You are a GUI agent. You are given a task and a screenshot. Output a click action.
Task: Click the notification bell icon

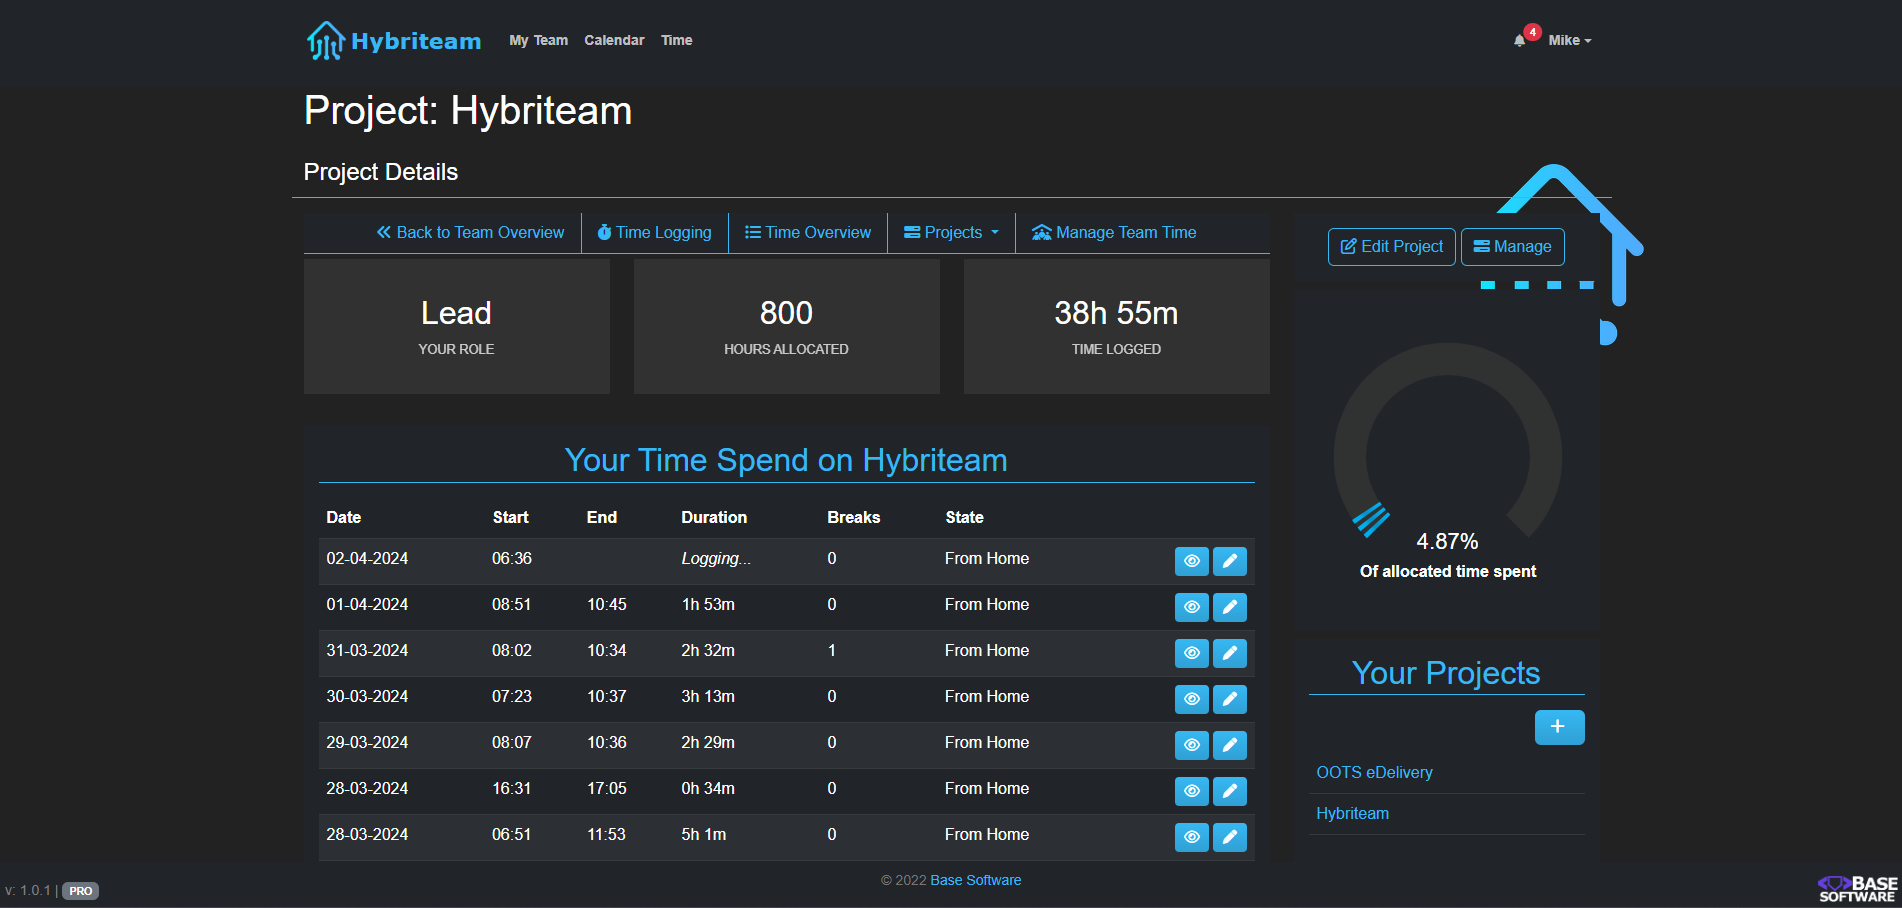coord(1519,41)
